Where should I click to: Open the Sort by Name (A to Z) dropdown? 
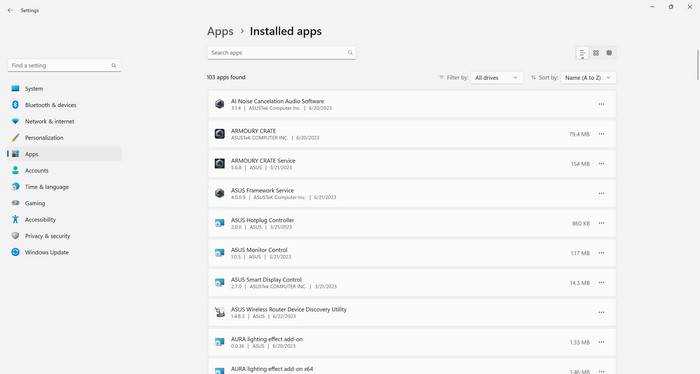pos(588,78)
